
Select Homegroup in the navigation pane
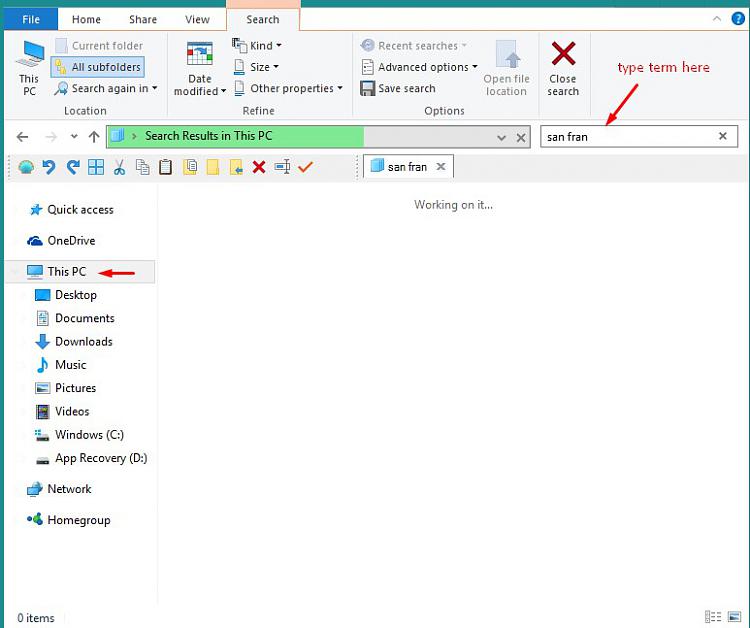69,520
